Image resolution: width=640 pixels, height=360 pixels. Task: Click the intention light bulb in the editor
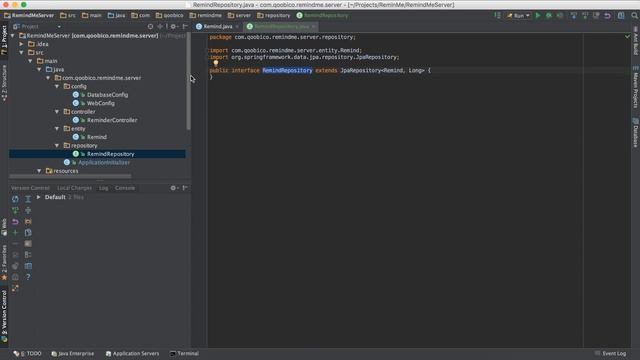pyautogui.click(x=216, y=63)
